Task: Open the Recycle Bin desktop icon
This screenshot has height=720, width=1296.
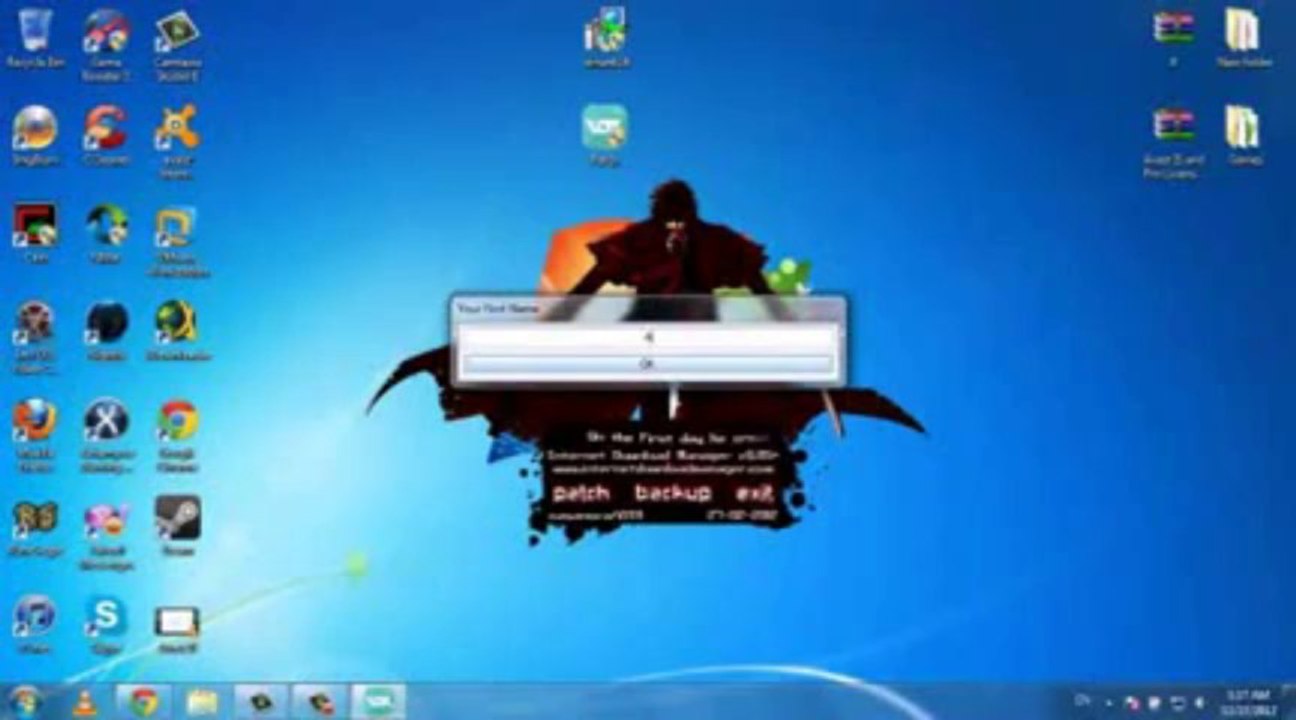Action: tap(35, 38)
